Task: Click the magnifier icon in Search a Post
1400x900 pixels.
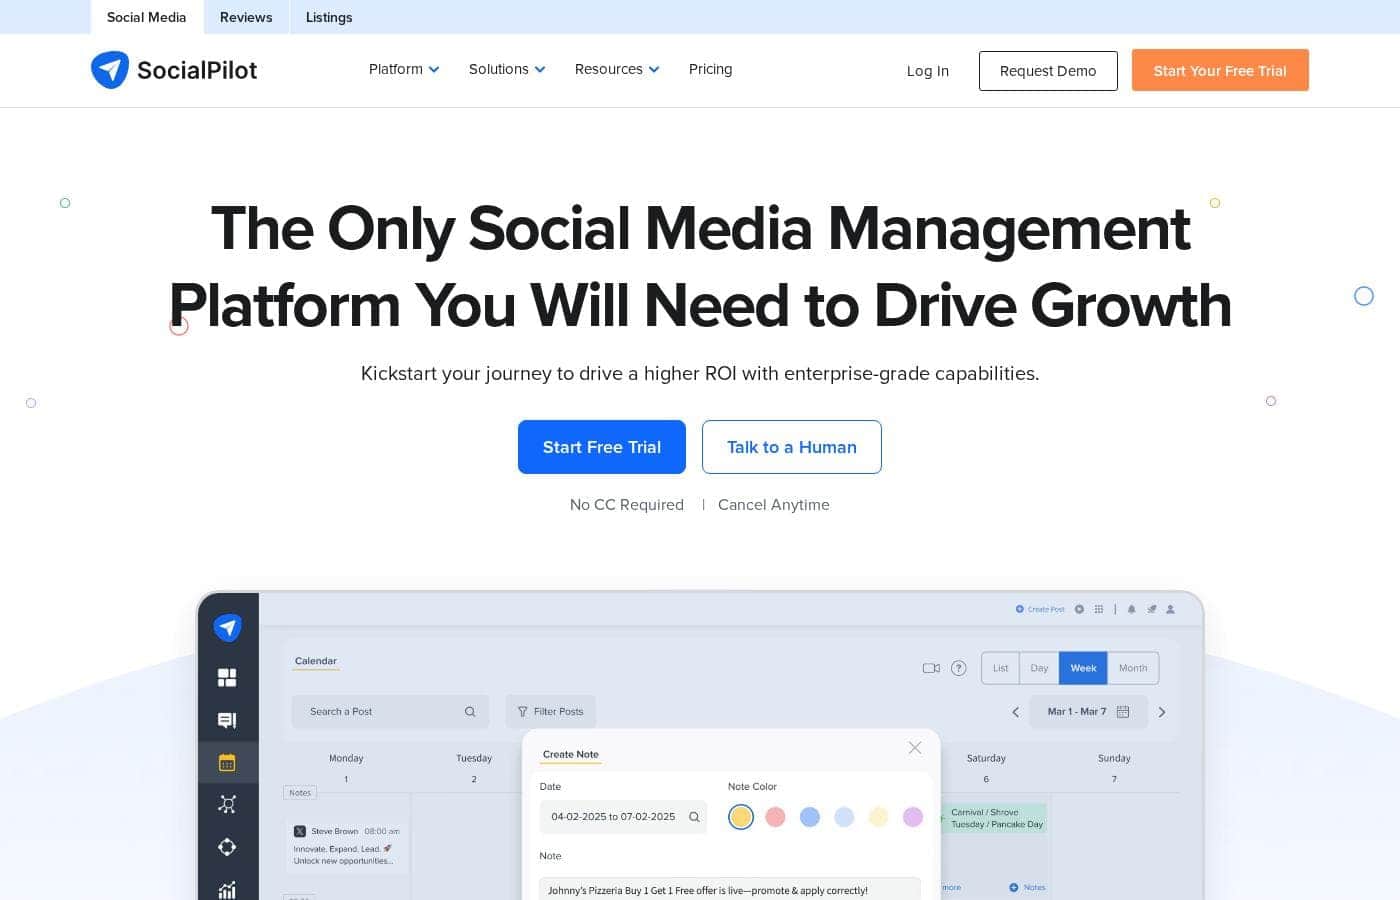Action: tap(470, 712)
